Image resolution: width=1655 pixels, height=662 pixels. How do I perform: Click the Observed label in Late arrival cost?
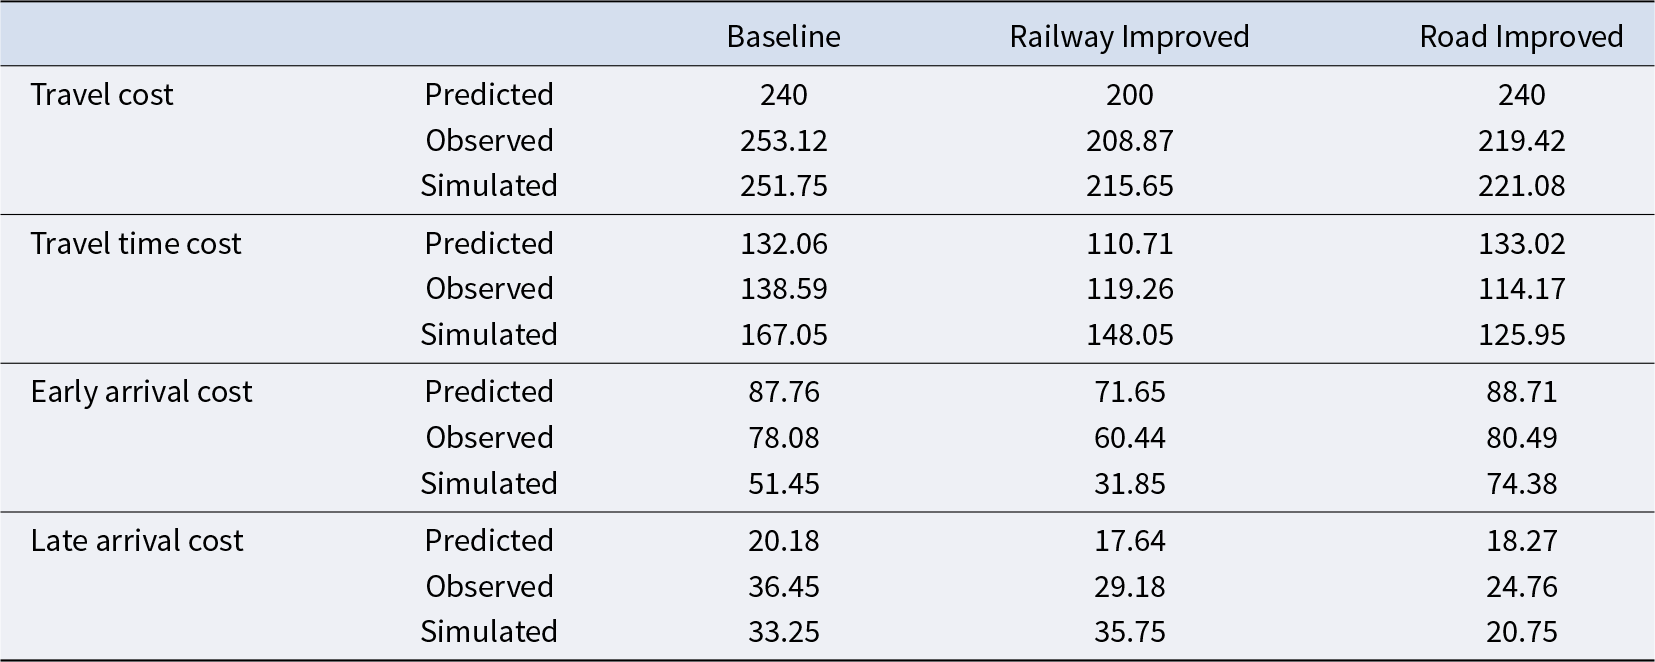pos(489,586)
